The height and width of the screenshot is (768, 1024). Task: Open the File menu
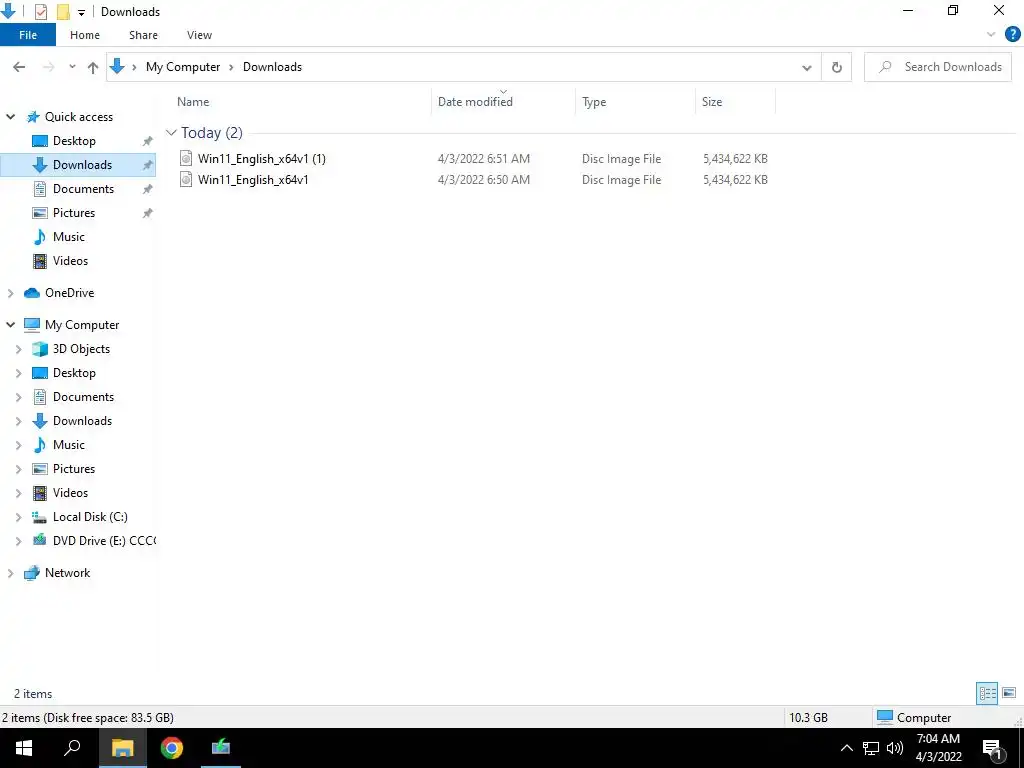coord(28,35)
